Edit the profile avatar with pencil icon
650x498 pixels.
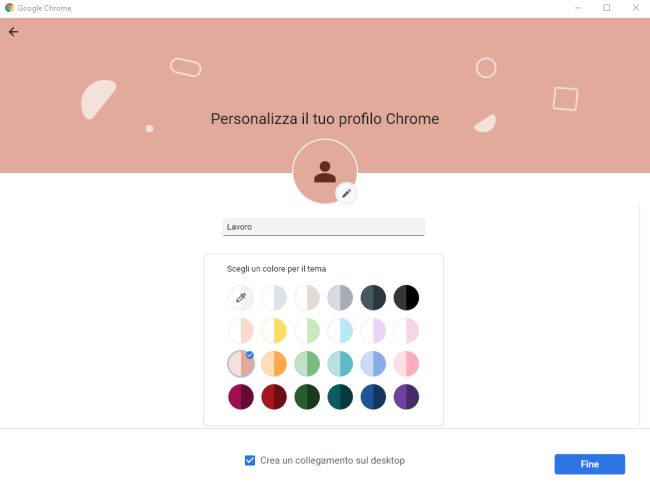click(x=346, y=193)
